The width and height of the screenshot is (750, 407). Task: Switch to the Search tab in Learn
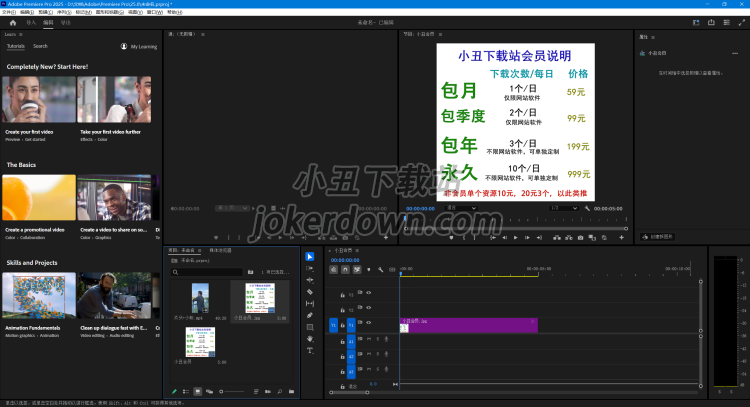(40, 46)
